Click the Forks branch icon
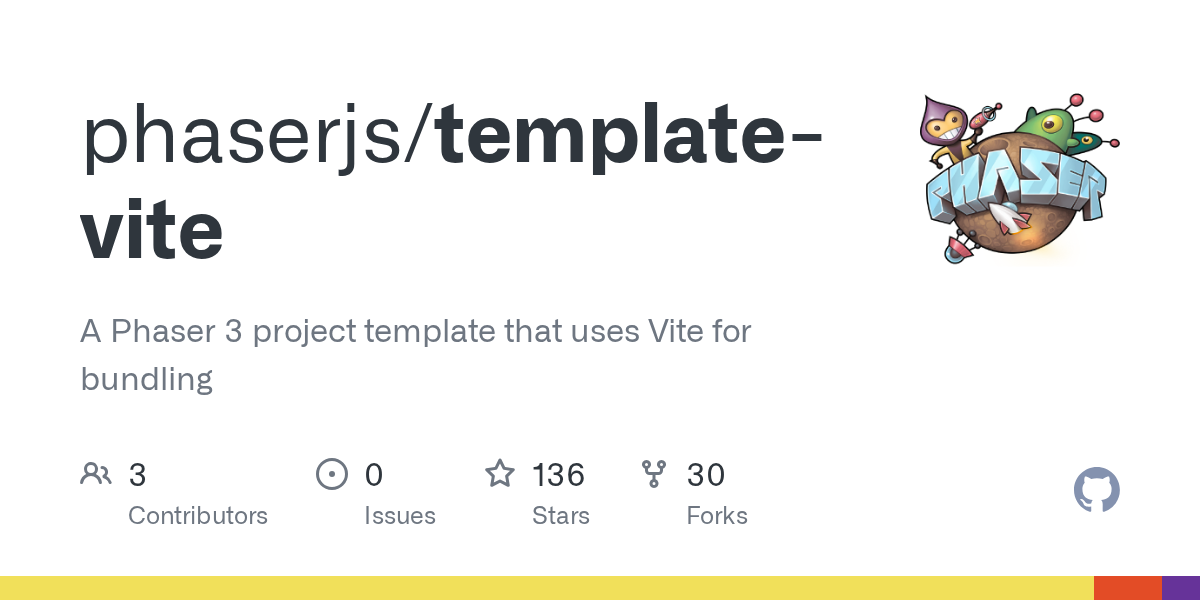This screenshot has width=1200, height=600. coord(654,474)
